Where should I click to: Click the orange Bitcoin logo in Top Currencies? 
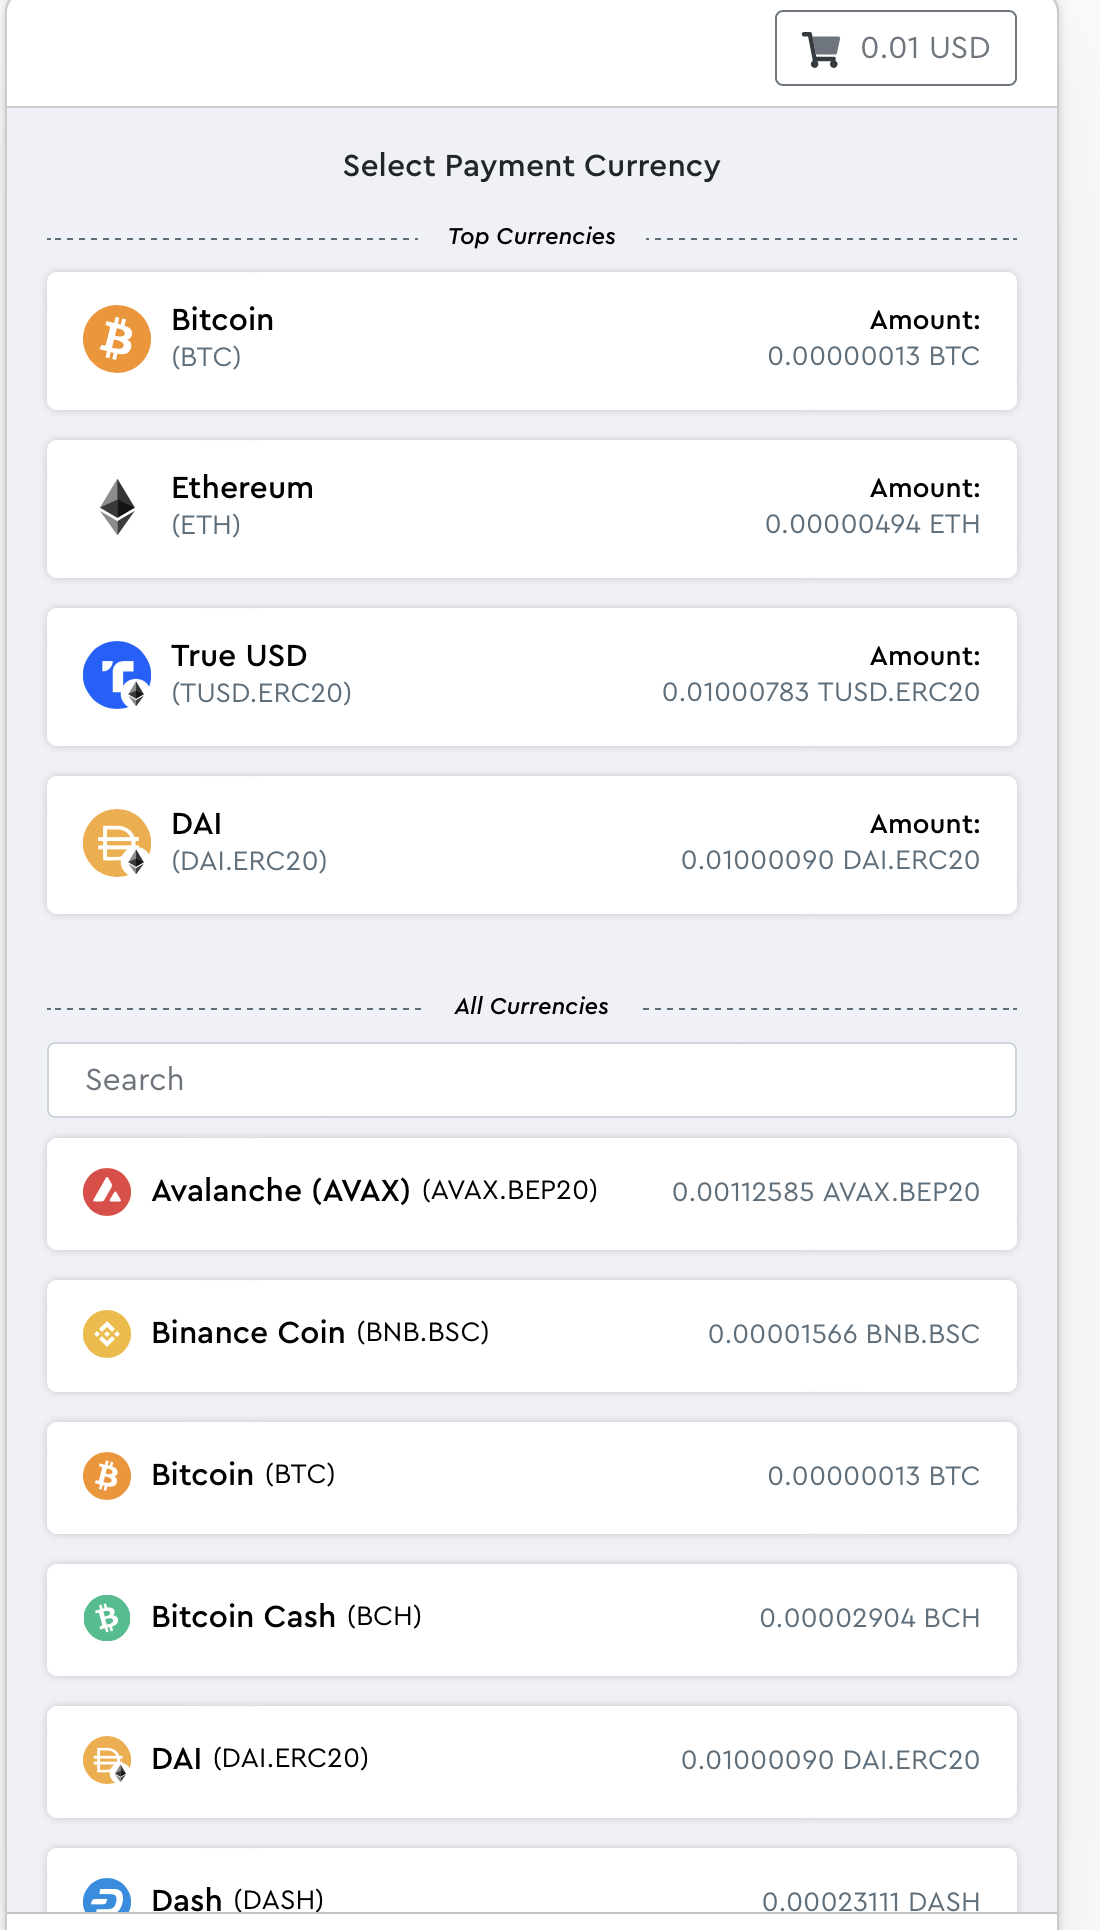click(x=117, y=339)
